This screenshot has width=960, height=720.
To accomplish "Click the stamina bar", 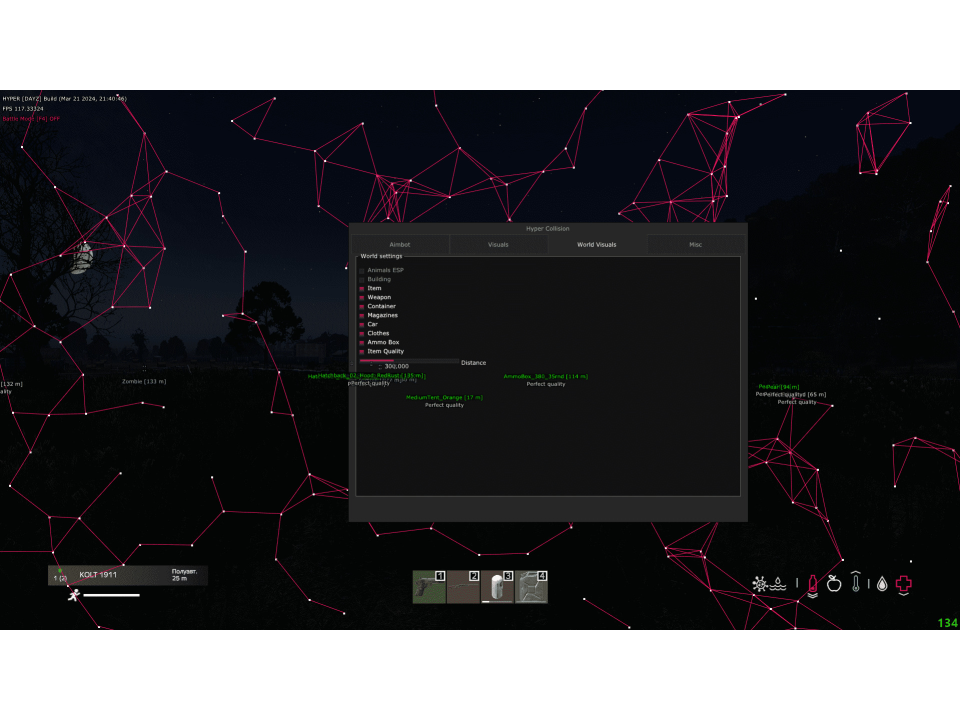I will [x=111, y=595].
